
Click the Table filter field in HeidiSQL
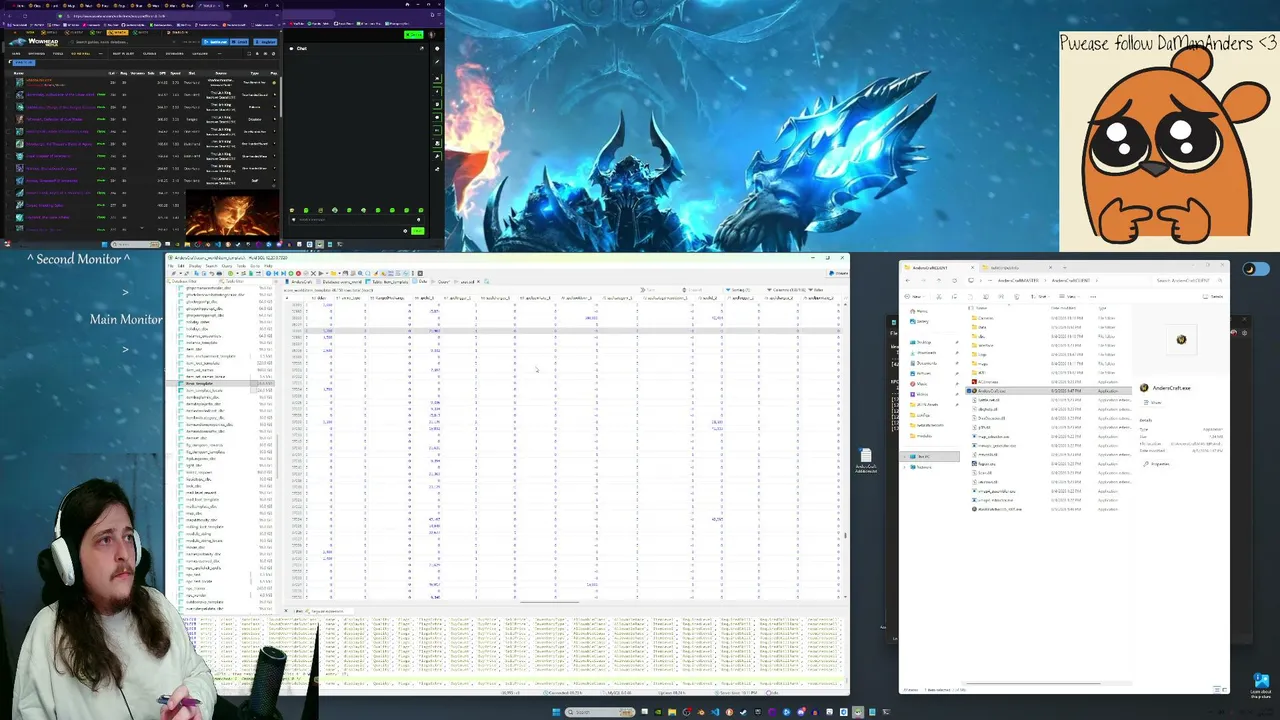click(248, 281)
